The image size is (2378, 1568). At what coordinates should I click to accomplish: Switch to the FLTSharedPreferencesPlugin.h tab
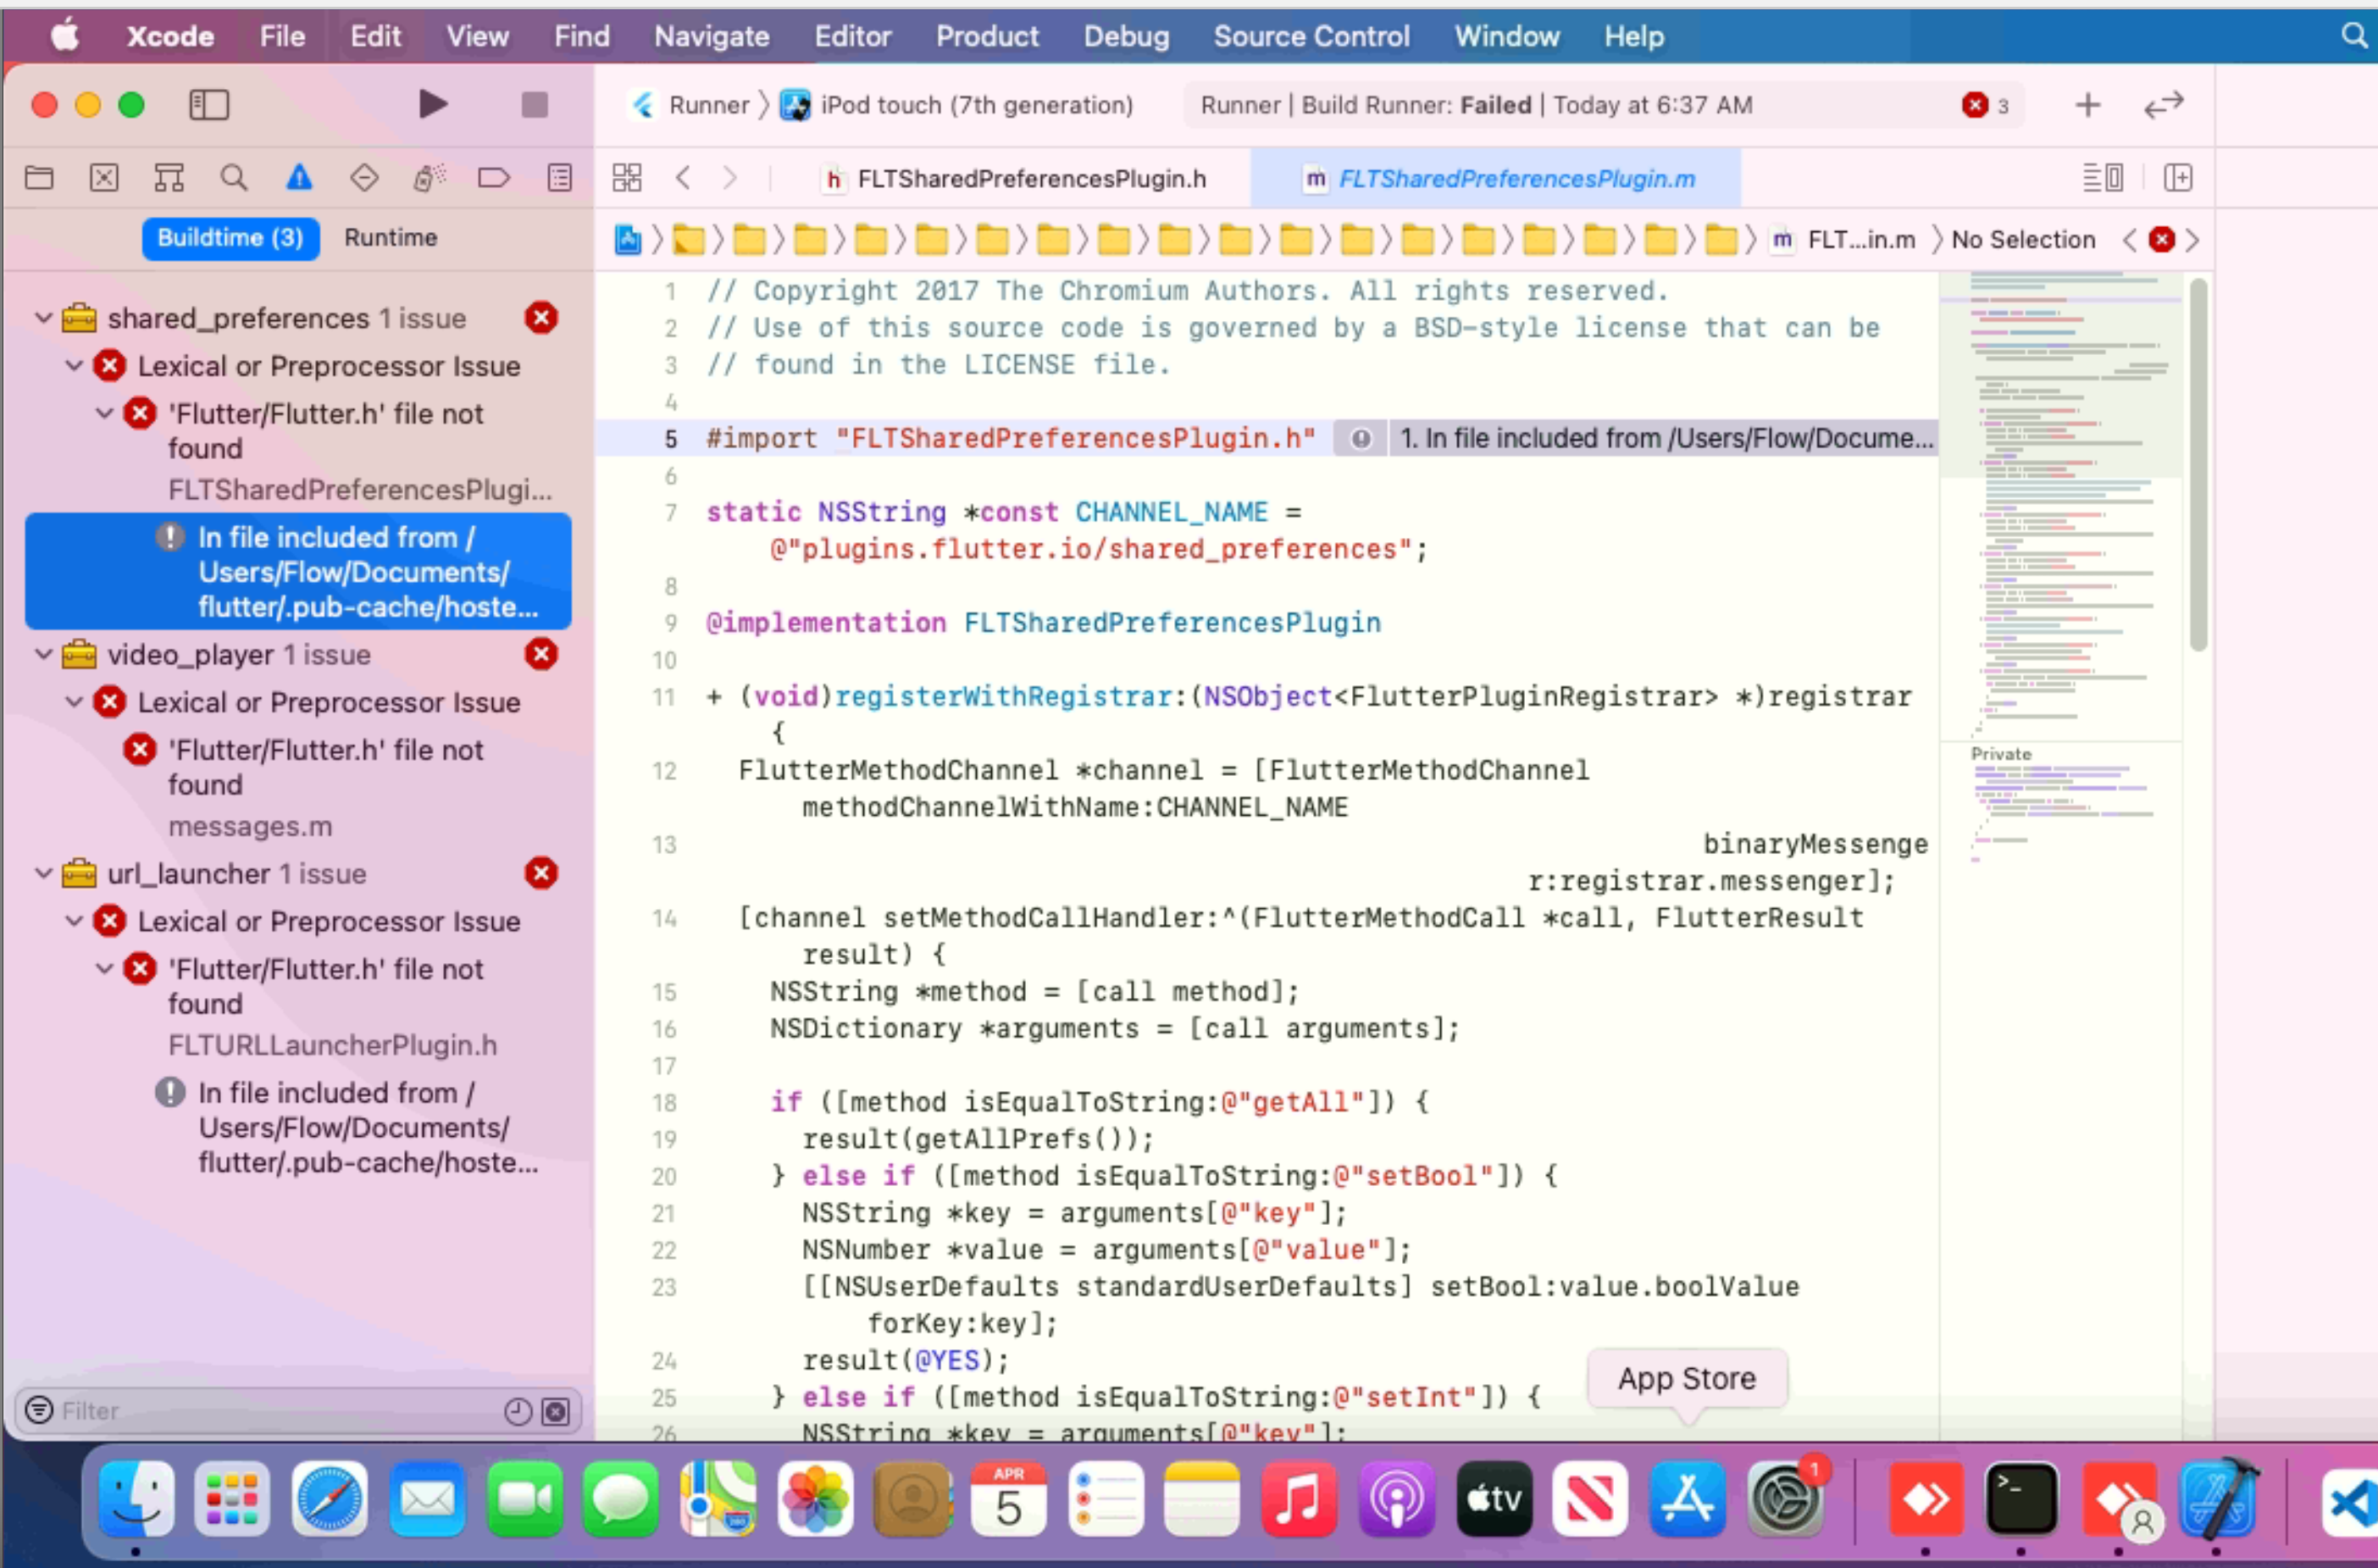(1015, 179)
